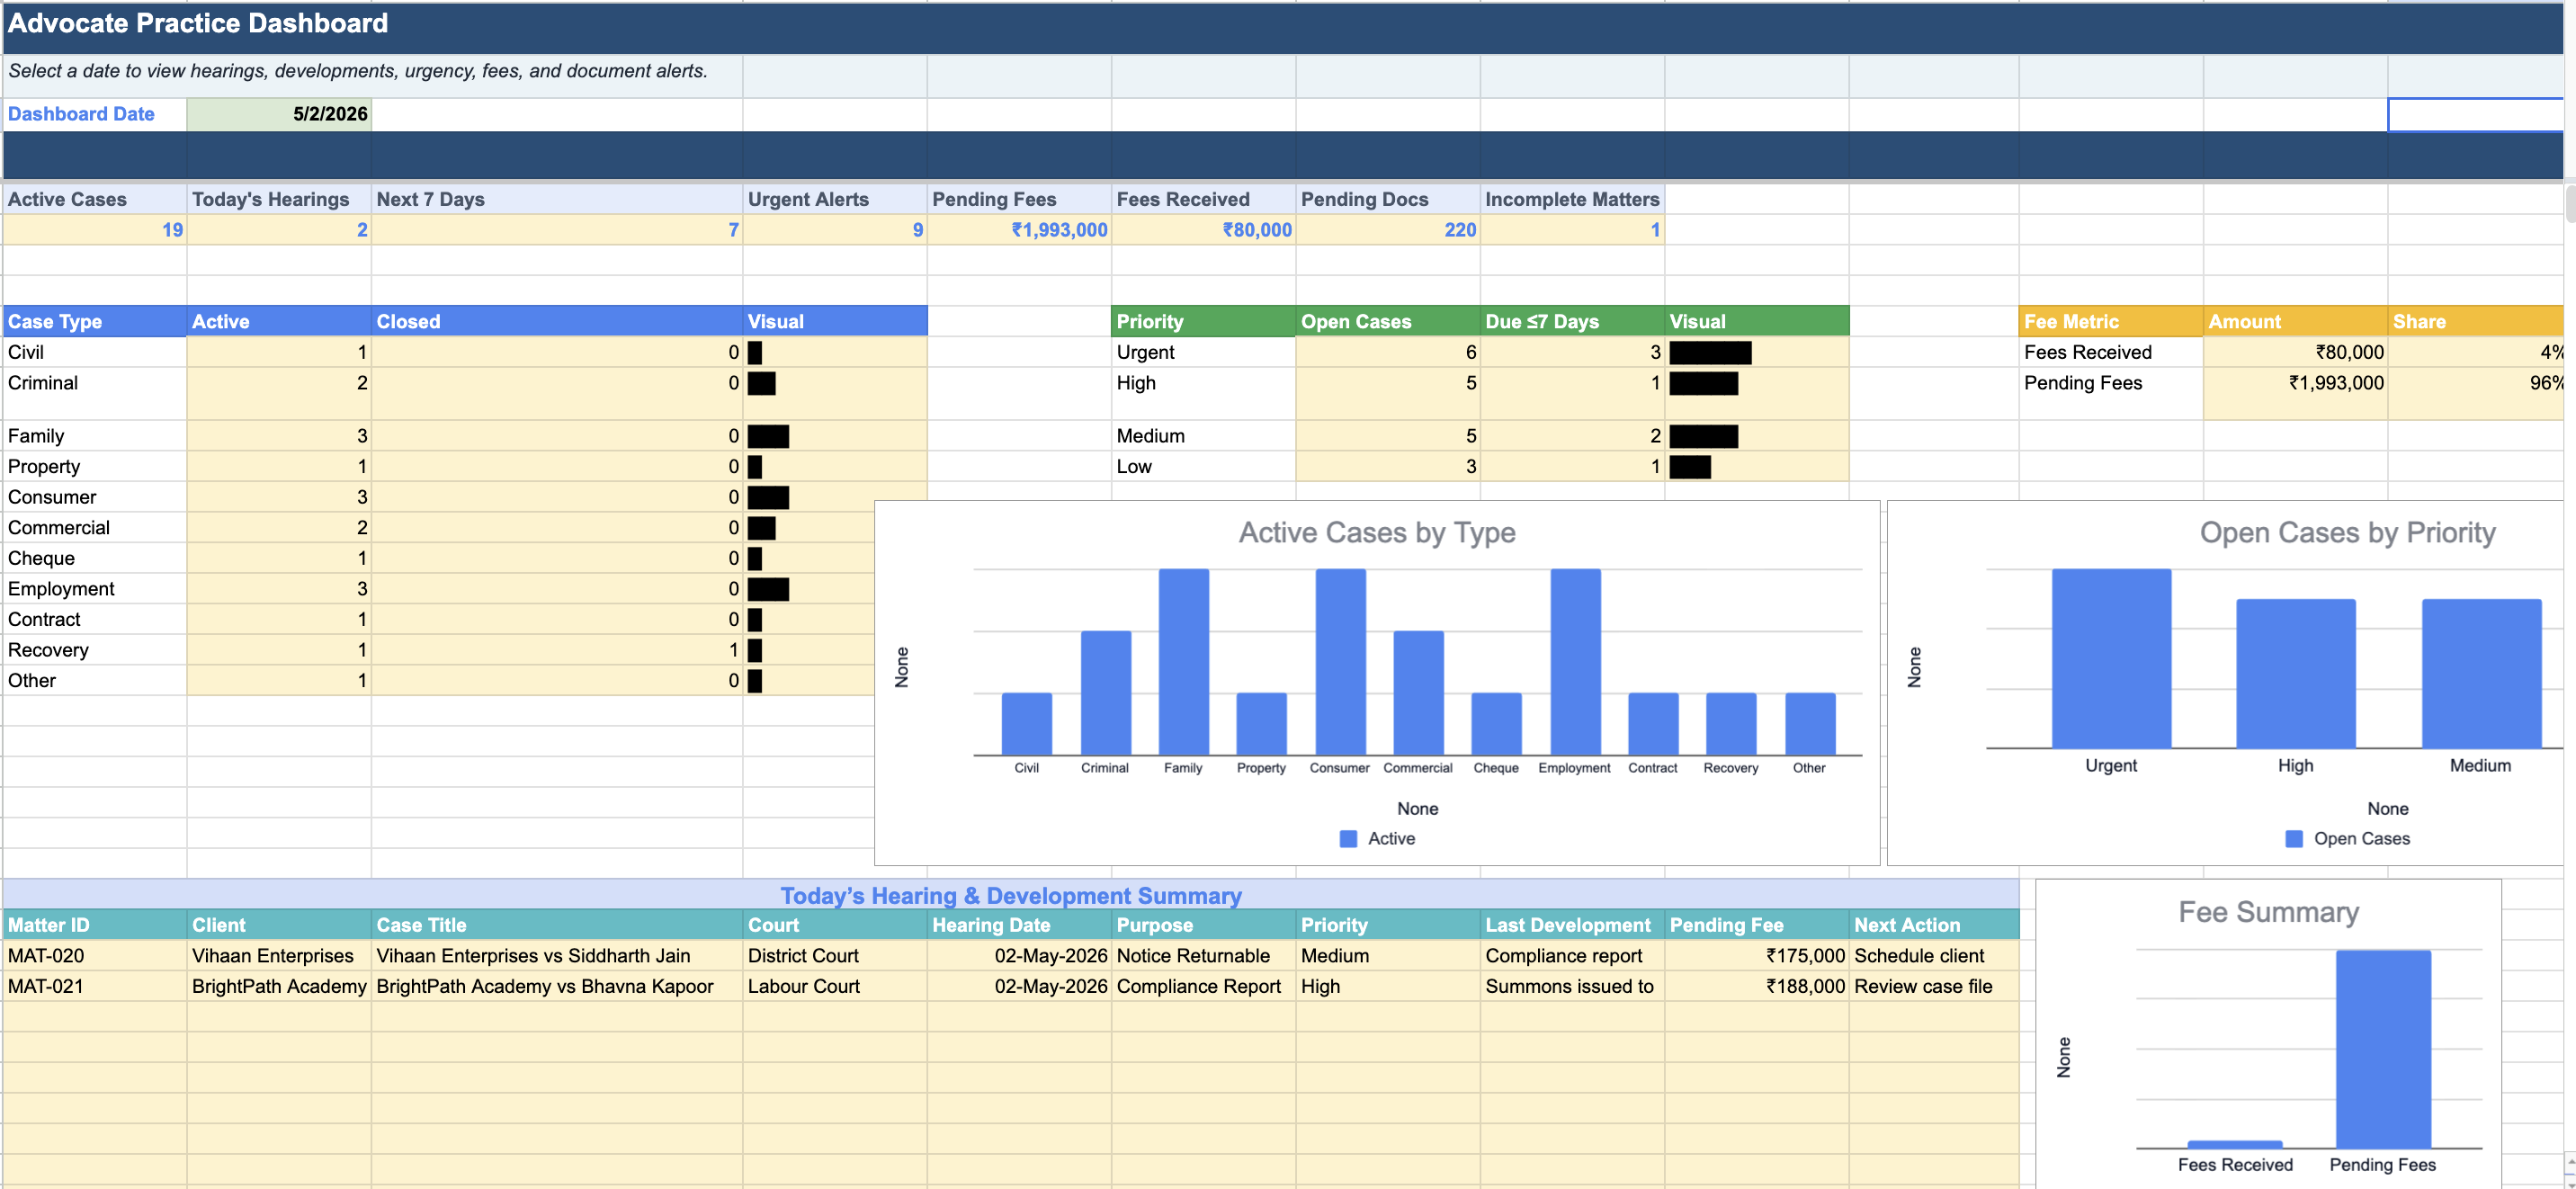Click the Family bar in Active Cases chart

[1183, 662]
